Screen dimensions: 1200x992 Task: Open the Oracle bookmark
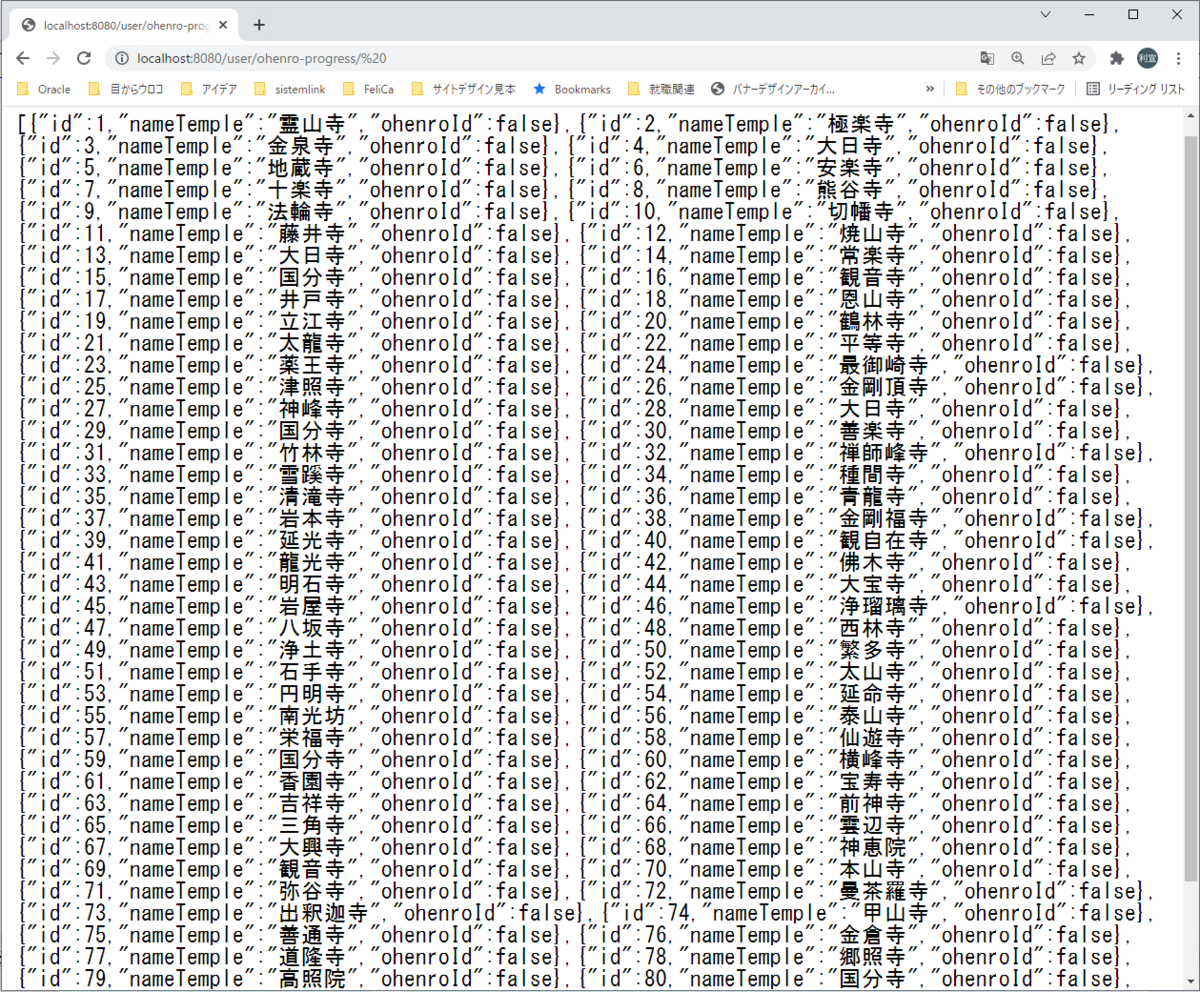[x=43, y=89]
